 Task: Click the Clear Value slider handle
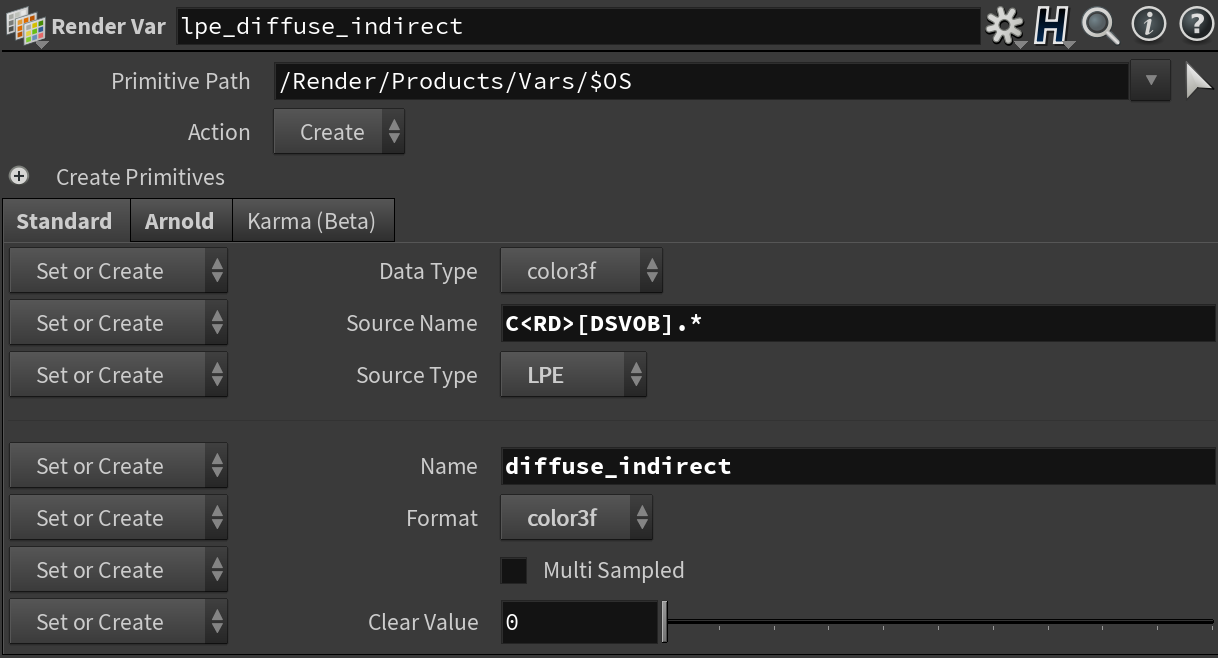(x=664, y=622)
